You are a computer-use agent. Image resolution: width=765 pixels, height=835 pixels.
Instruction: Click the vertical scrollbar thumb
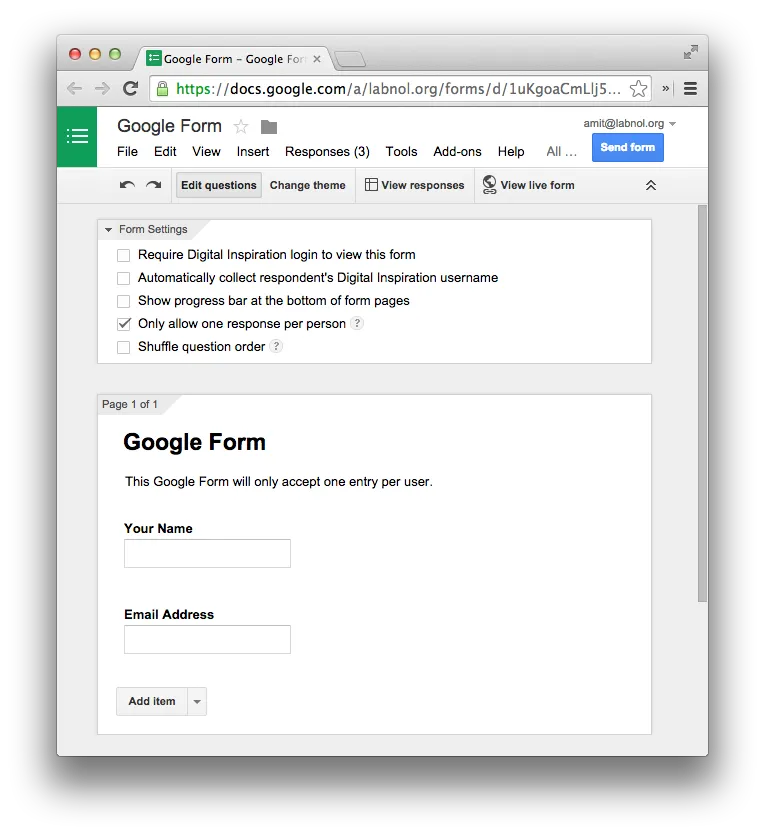click(x=702, y=403)
